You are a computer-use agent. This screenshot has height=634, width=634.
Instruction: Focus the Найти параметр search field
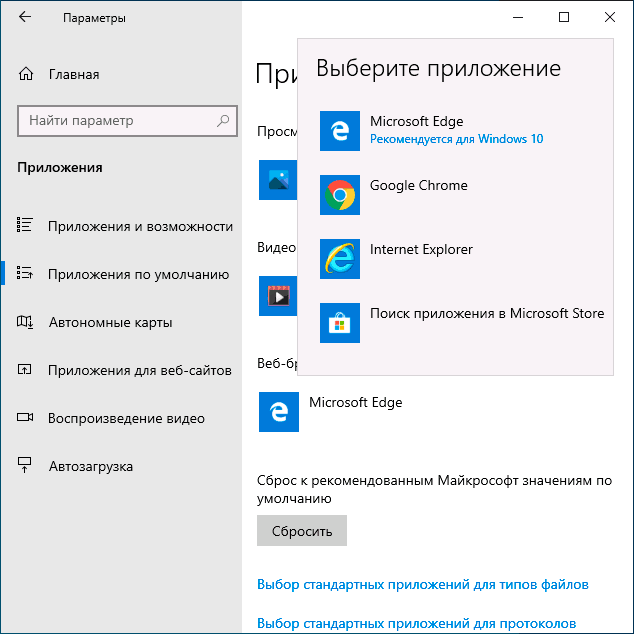pyautogui.click(x=127, y=121)
